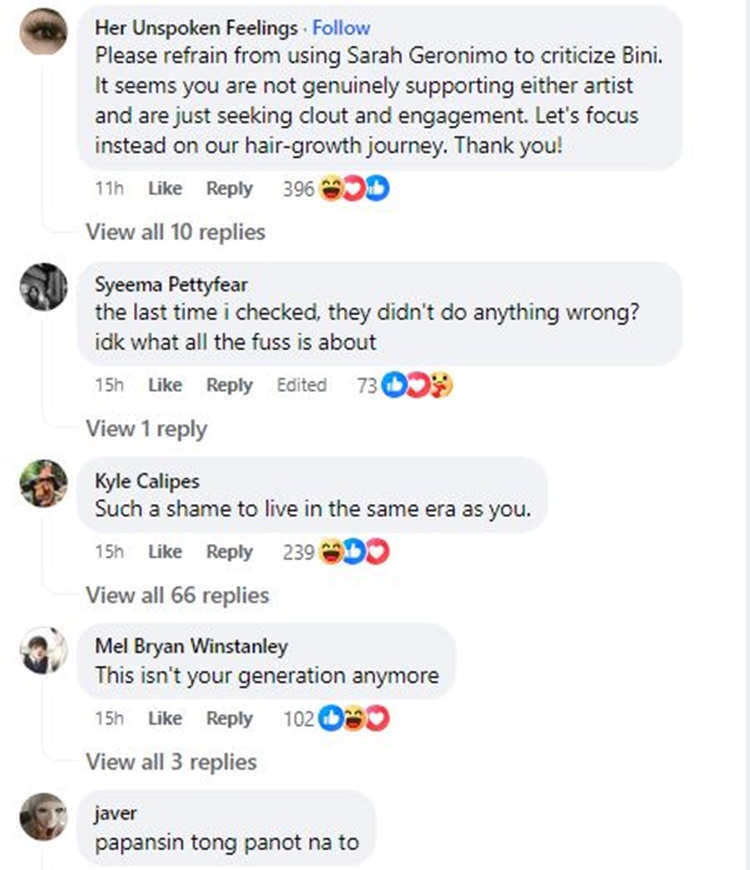Expand View all 3 replies
Screen dimensions: 750x870
click(171, 762)
